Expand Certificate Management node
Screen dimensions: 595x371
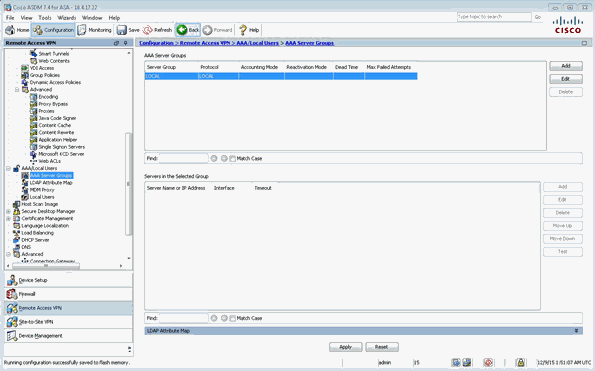[x=8, y=219]
